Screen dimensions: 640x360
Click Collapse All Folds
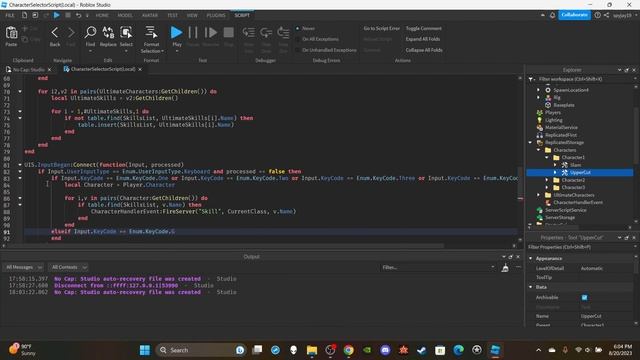coord(424,50)
